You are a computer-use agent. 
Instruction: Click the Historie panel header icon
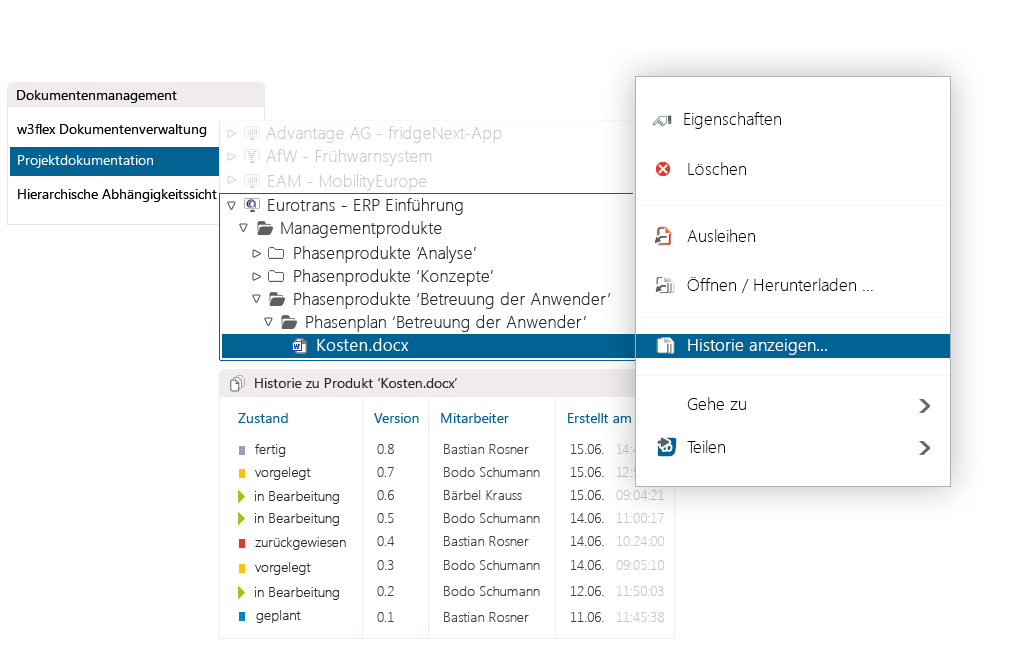pos(237,384)
